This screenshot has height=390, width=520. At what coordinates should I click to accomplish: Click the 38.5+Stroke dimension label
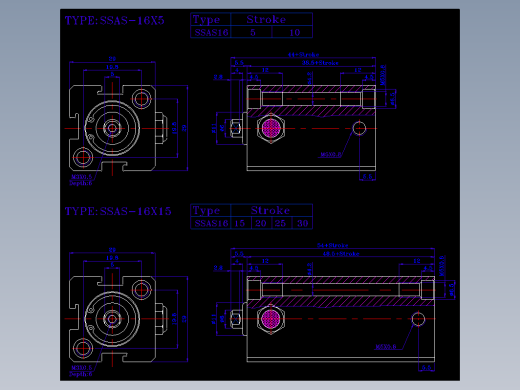[x=320, y=63]
